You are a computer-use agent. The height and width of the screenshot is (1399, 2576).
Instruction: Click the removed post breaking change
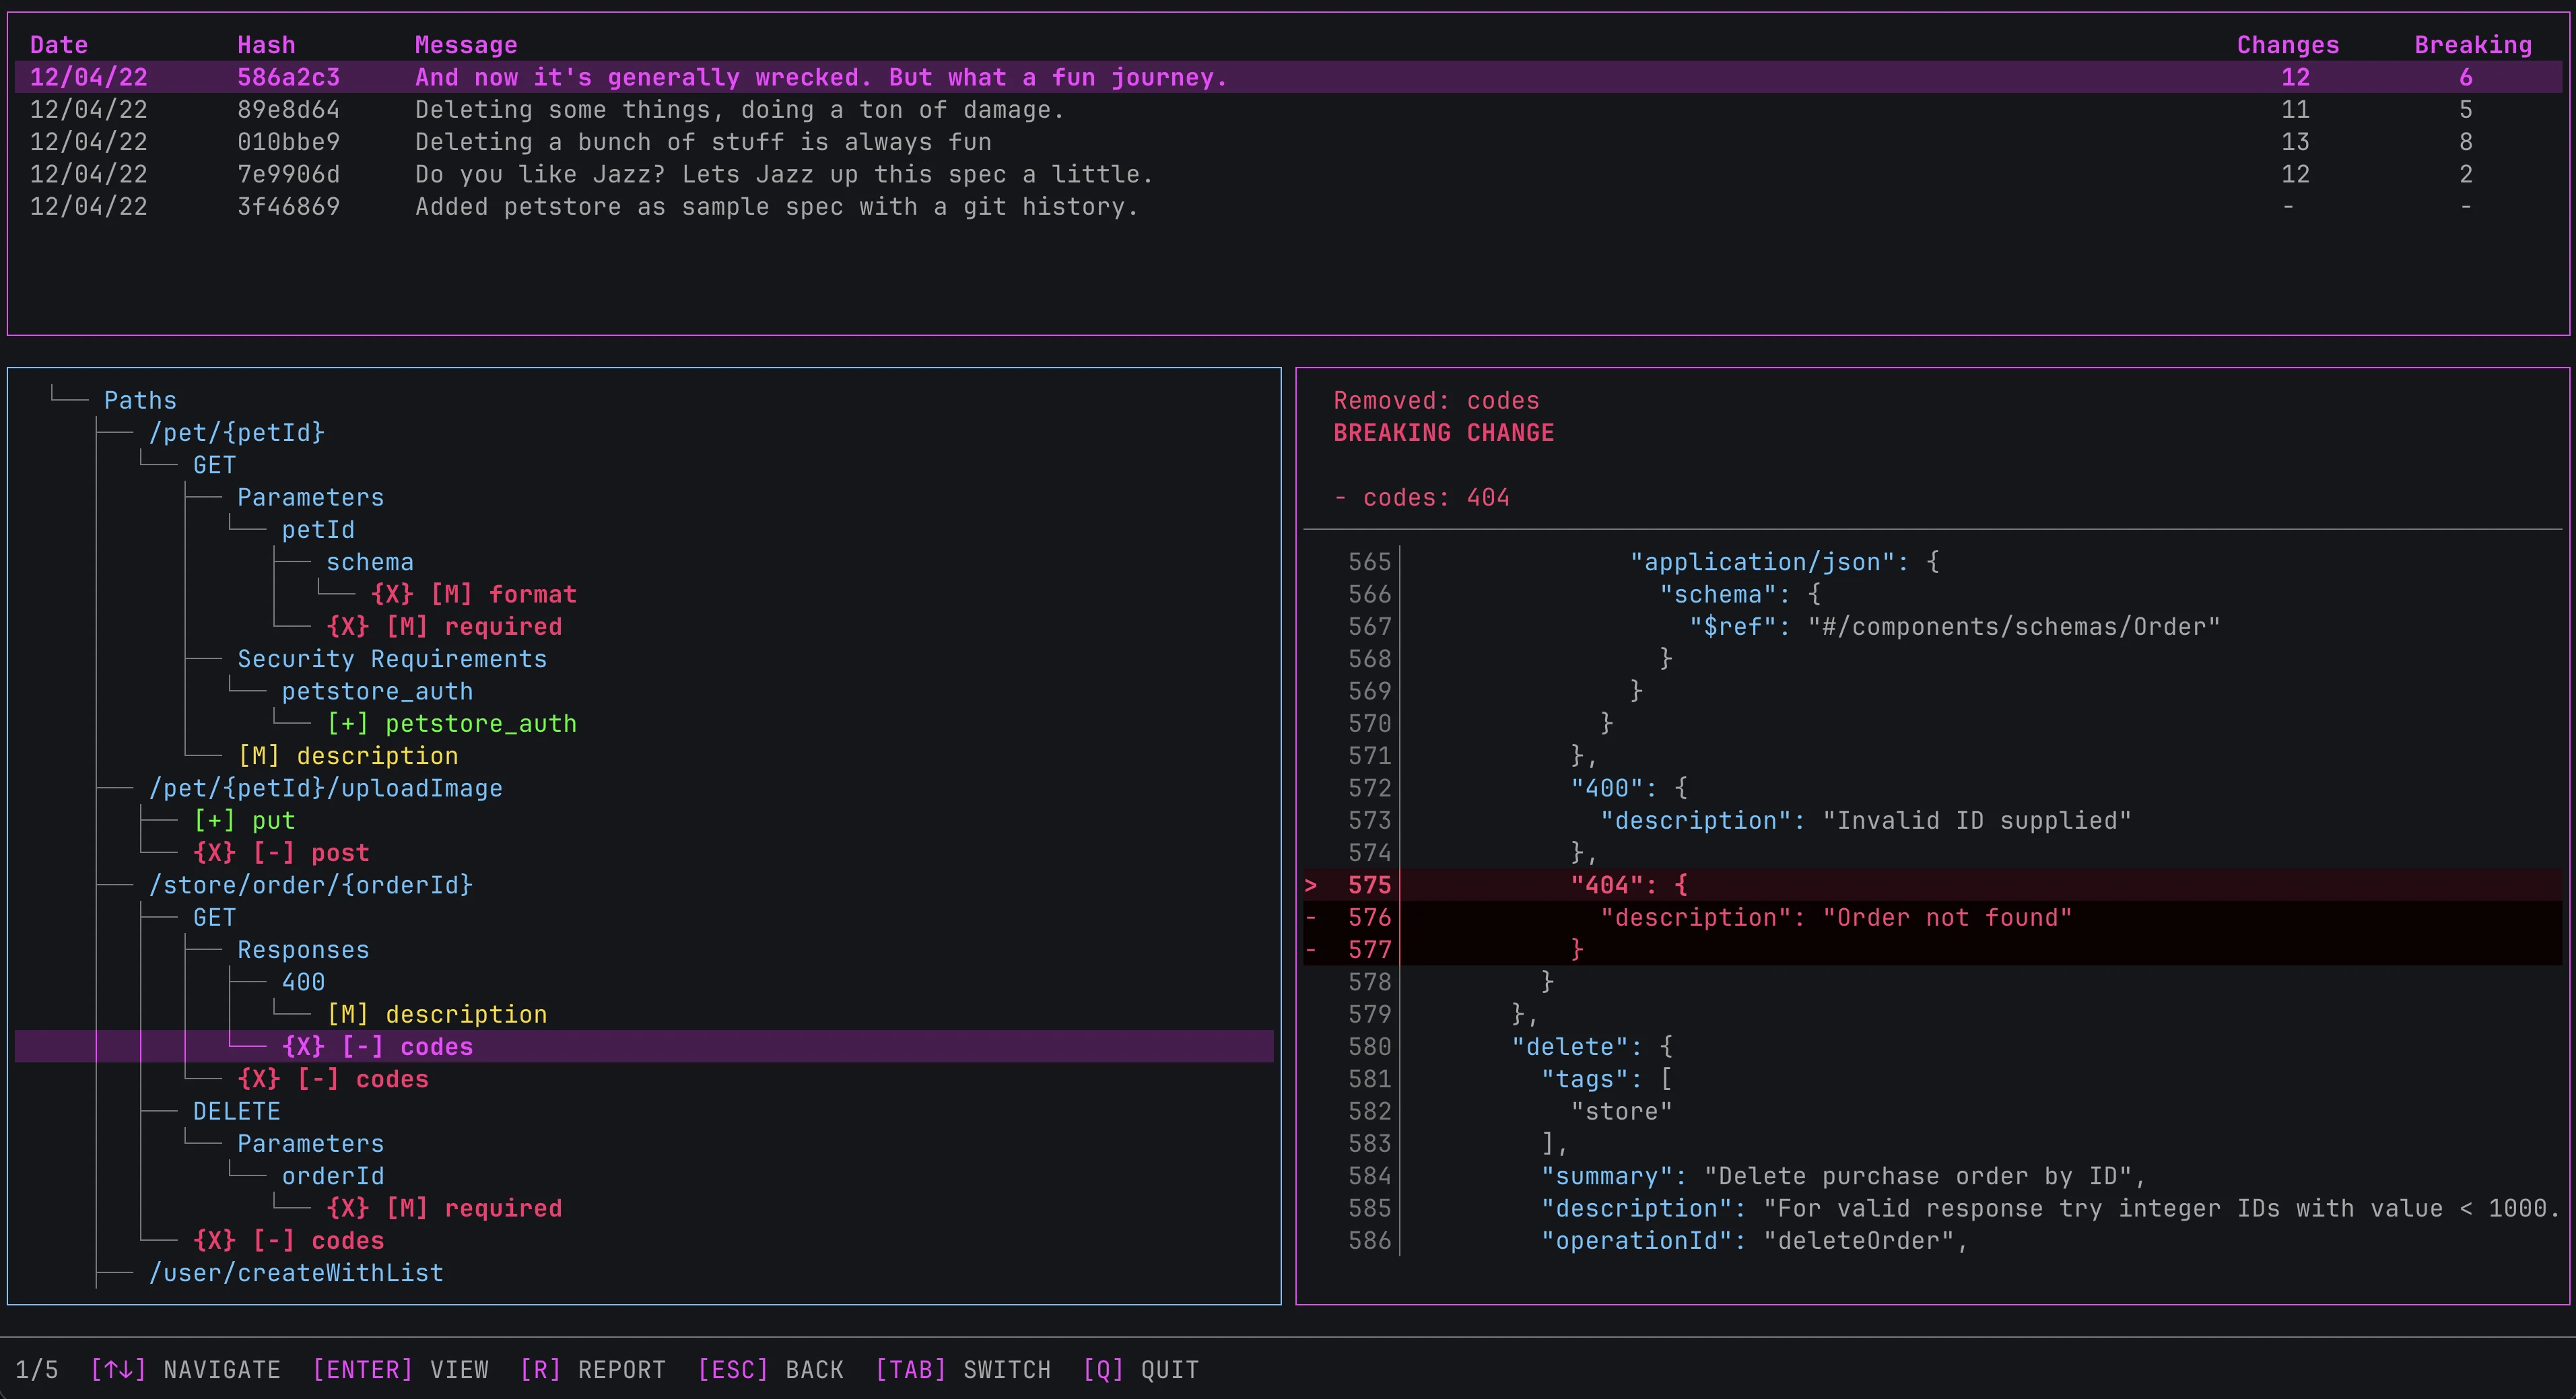click(282, 853)
